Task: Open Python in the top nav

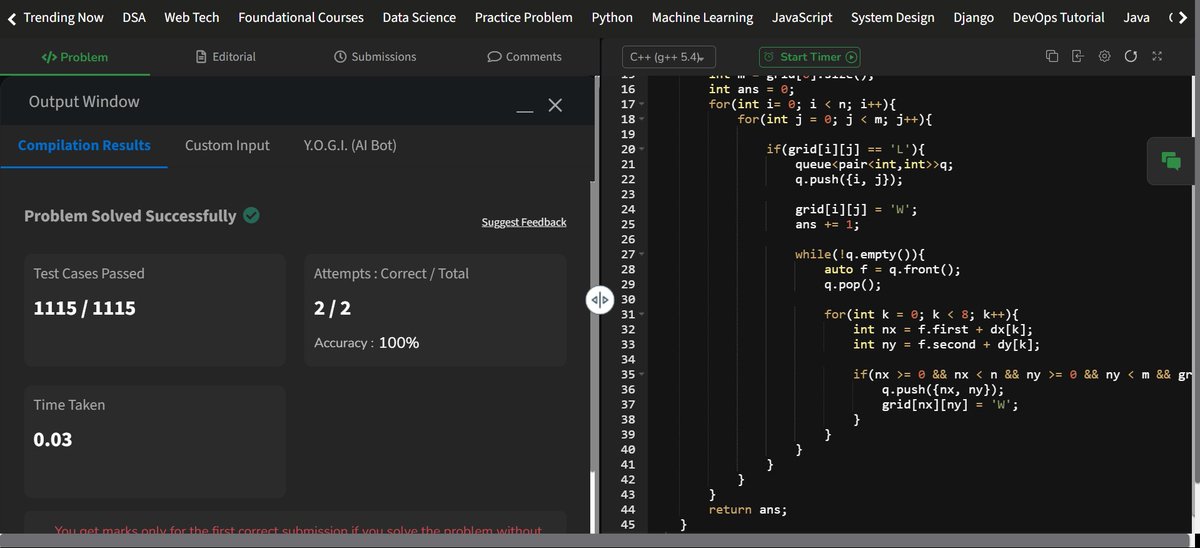Action: pyautogui.click(x=612, y=17)
